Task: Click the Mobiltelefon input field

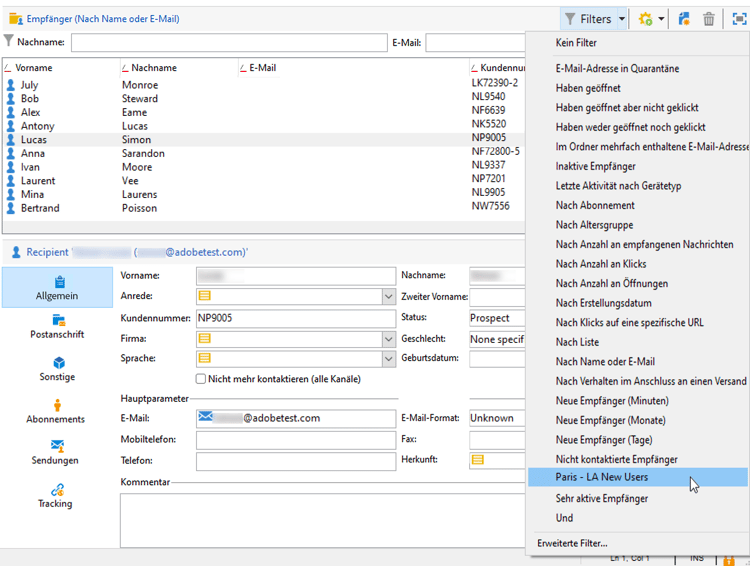Action: (296, 440)
